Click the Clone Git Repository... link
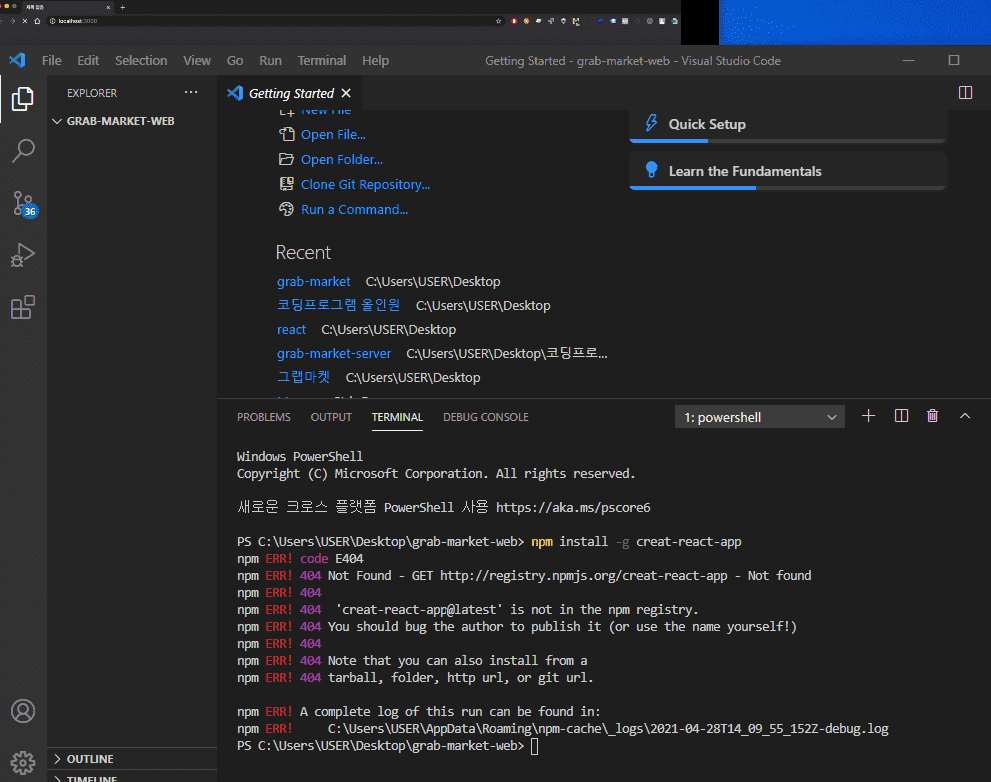Viewport: 991px width, 782px height. coord(365,184)
